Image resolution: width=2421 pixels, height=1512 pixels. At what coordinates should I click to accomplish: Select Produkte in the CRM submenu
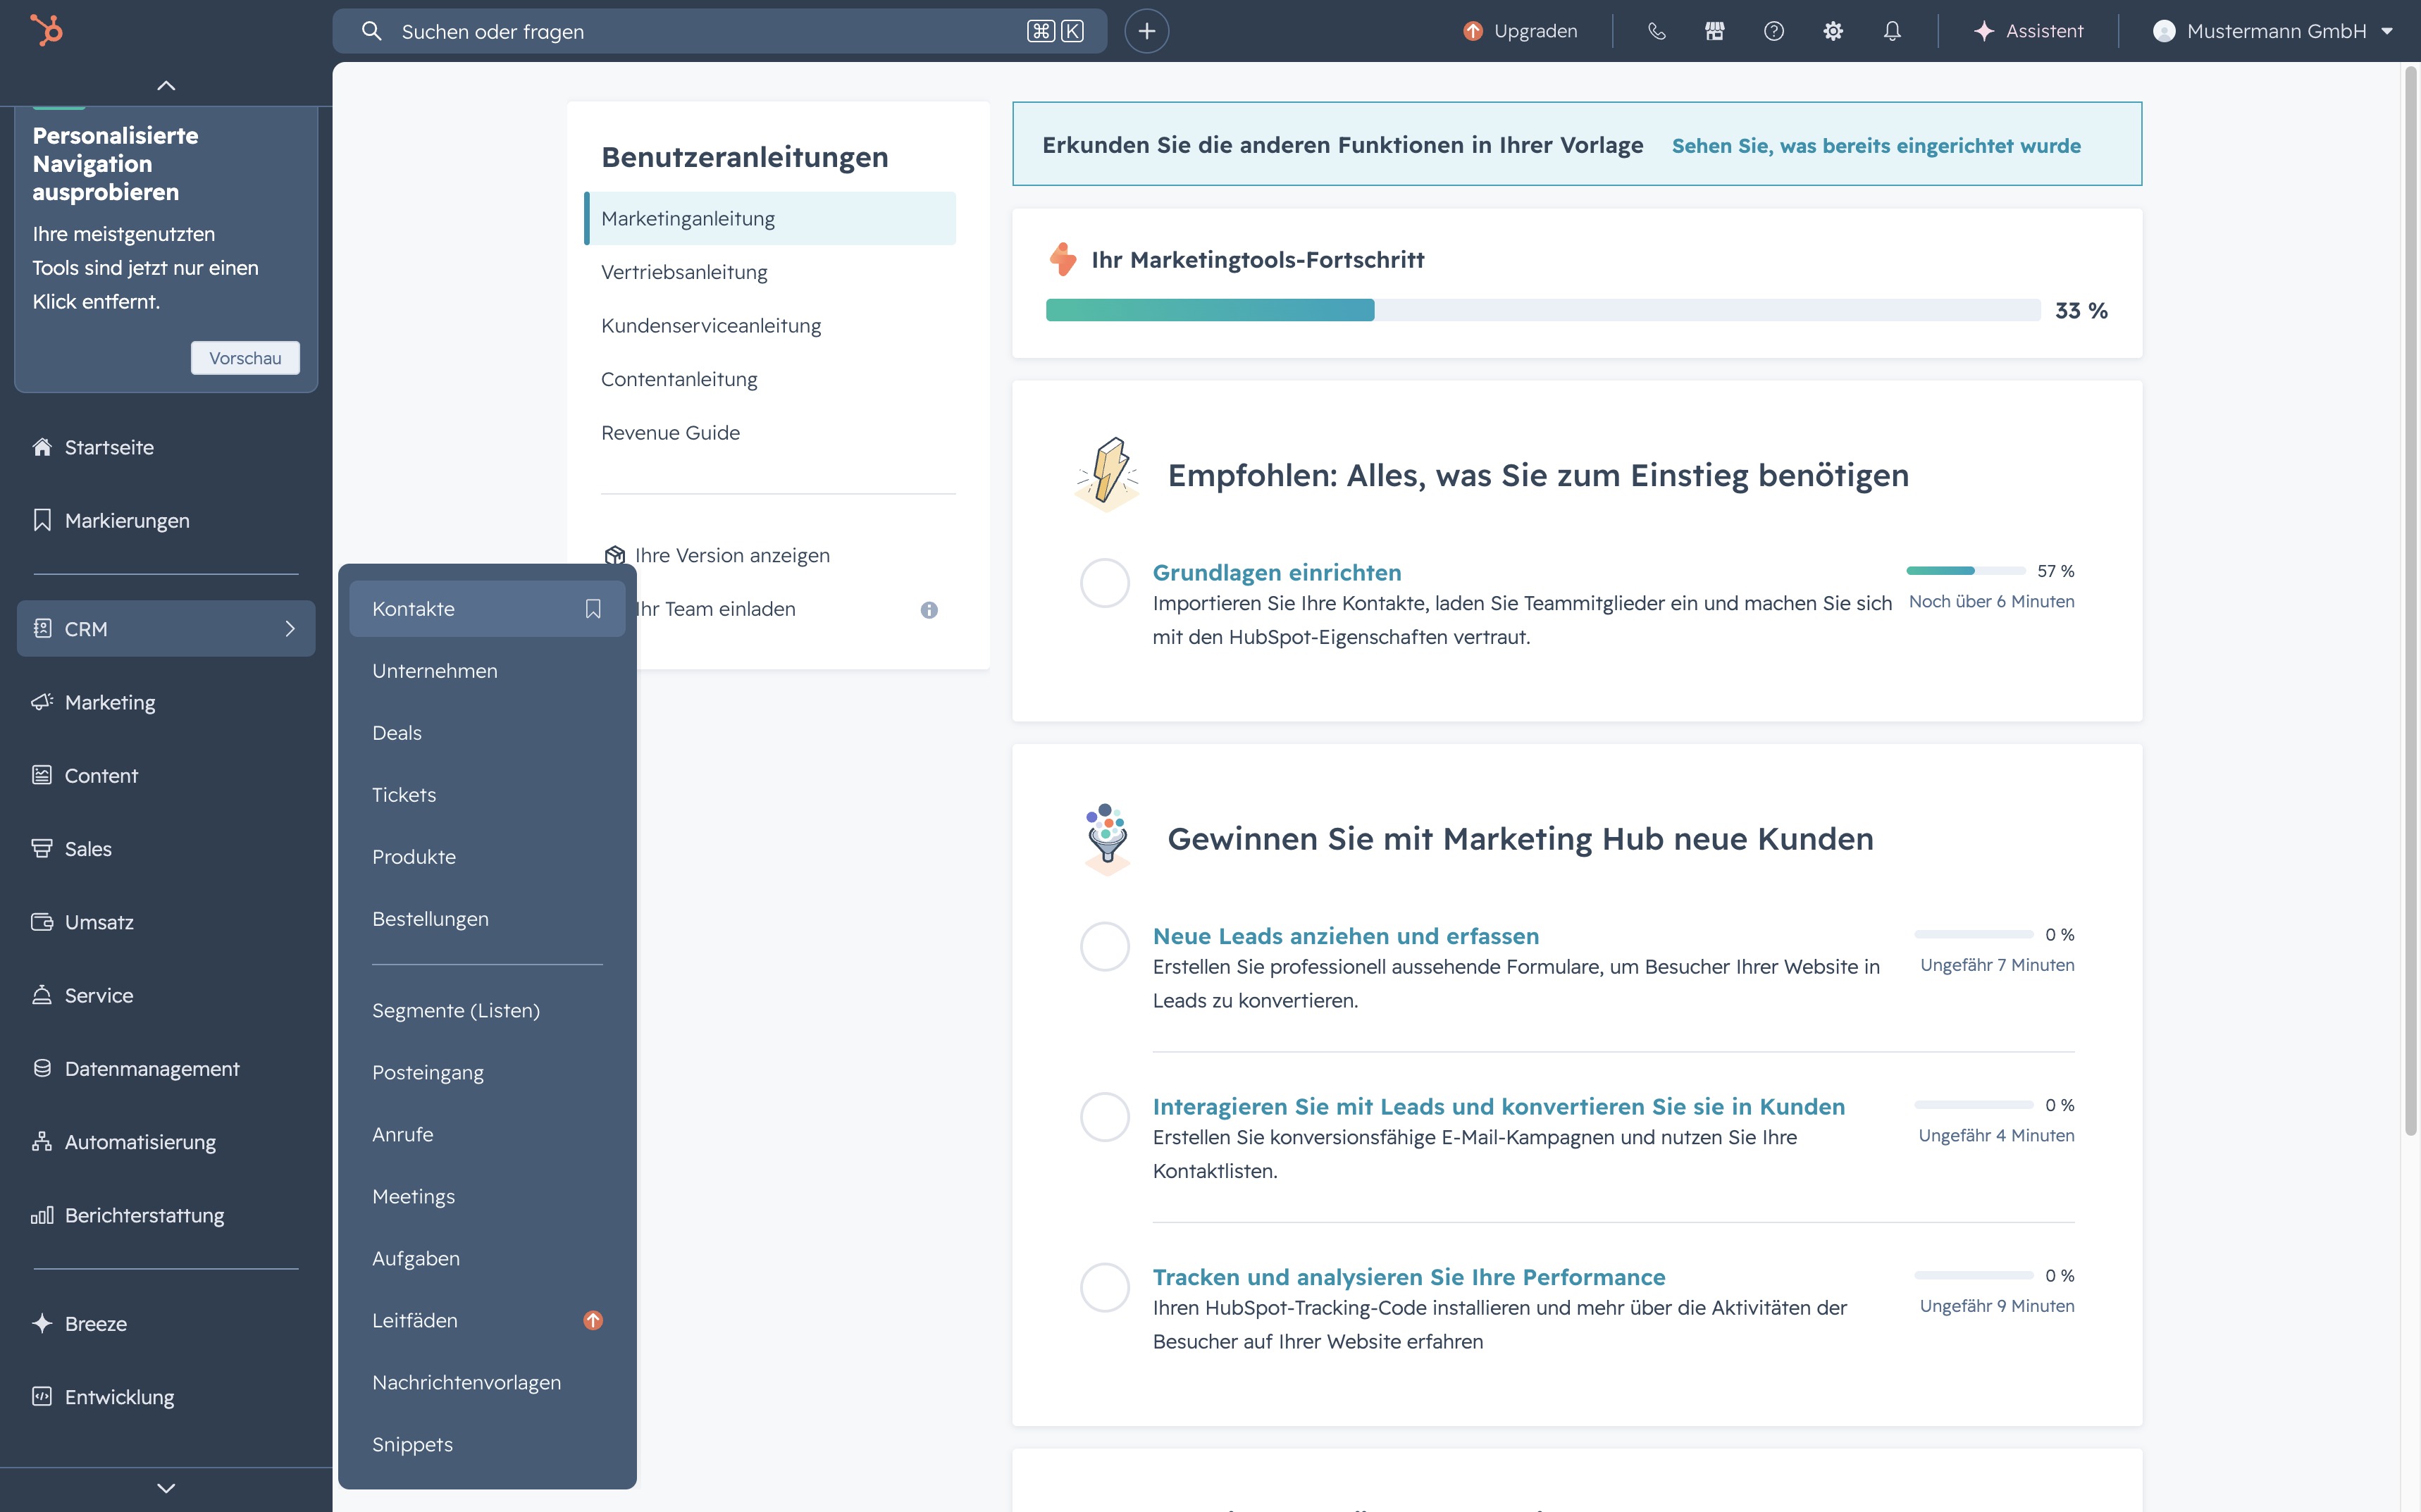pyautogui.click(x=487, y=857)
